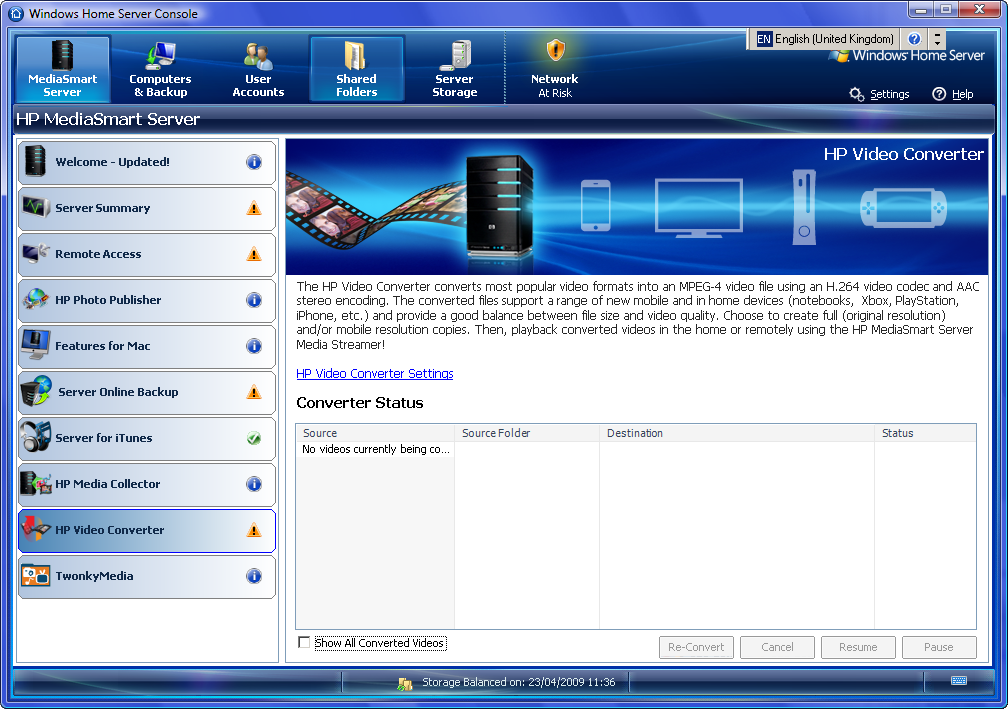Viewport: 1008px width, 709px height.
Task: Click the keyboard icon in status bar
Action: pos(958,681)
